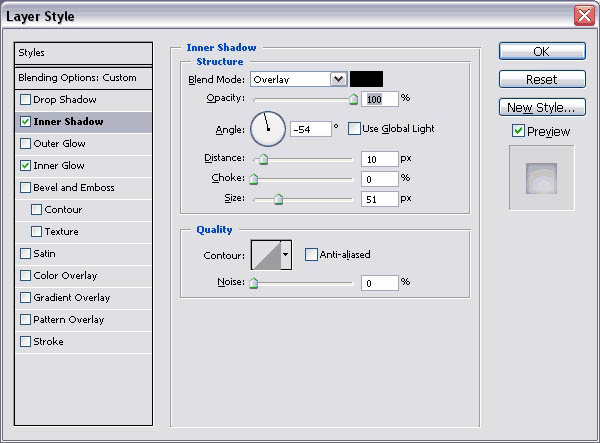The image size is (600, 443).
Task: Open the contour thumbnail picker
Action: coord(265,255)
